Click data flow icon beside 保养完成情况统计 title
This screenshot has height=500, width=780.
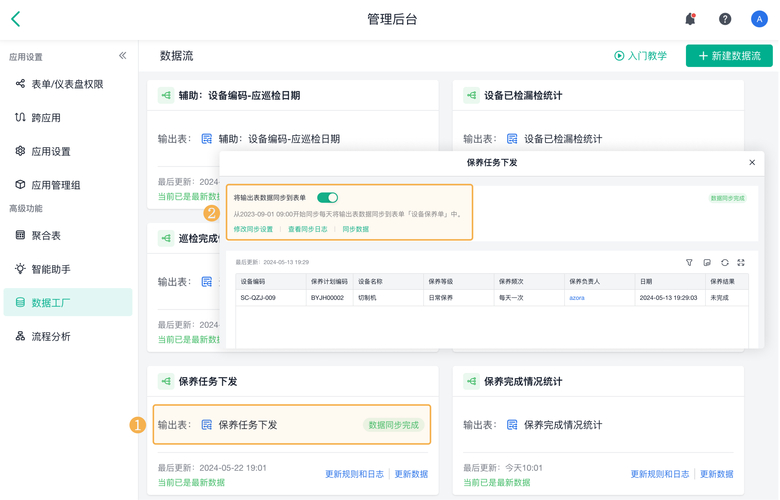471,381
